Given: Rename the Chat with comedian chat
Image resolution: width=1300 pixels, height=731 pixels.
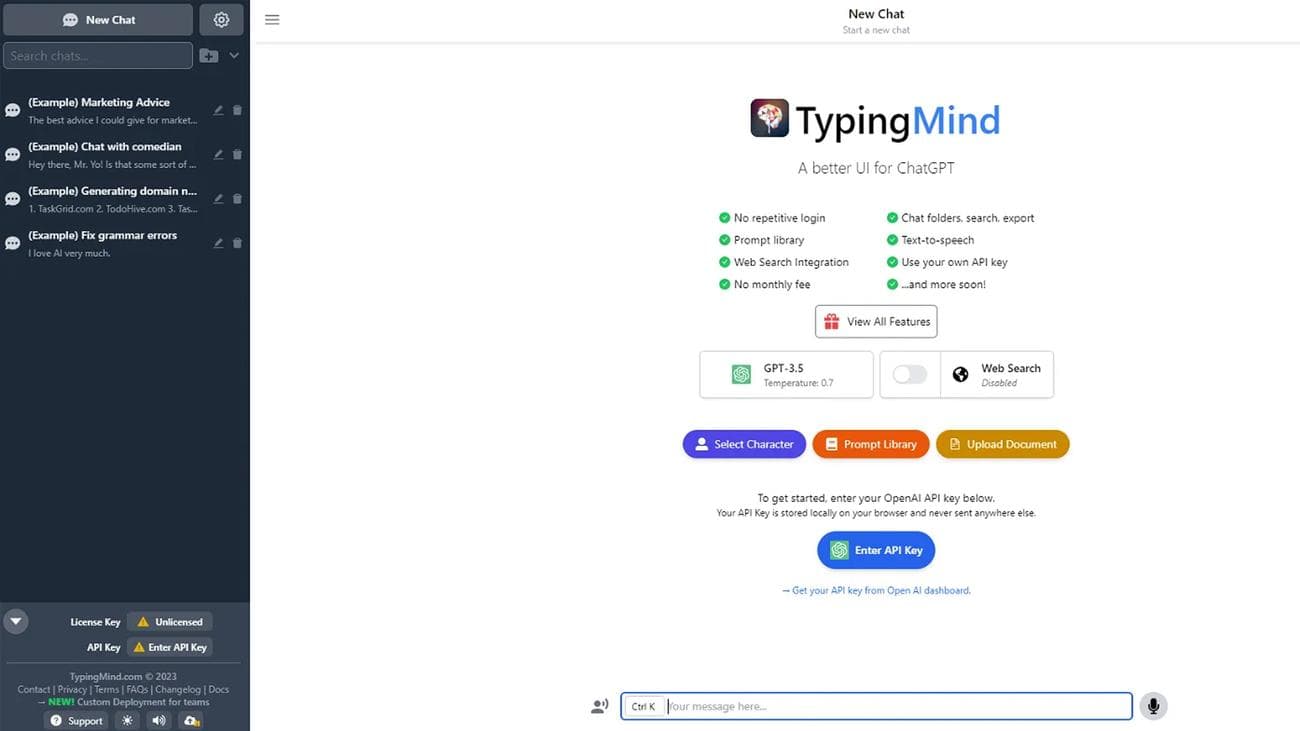Looking at the screenshot, I should [x=218, y=155].
